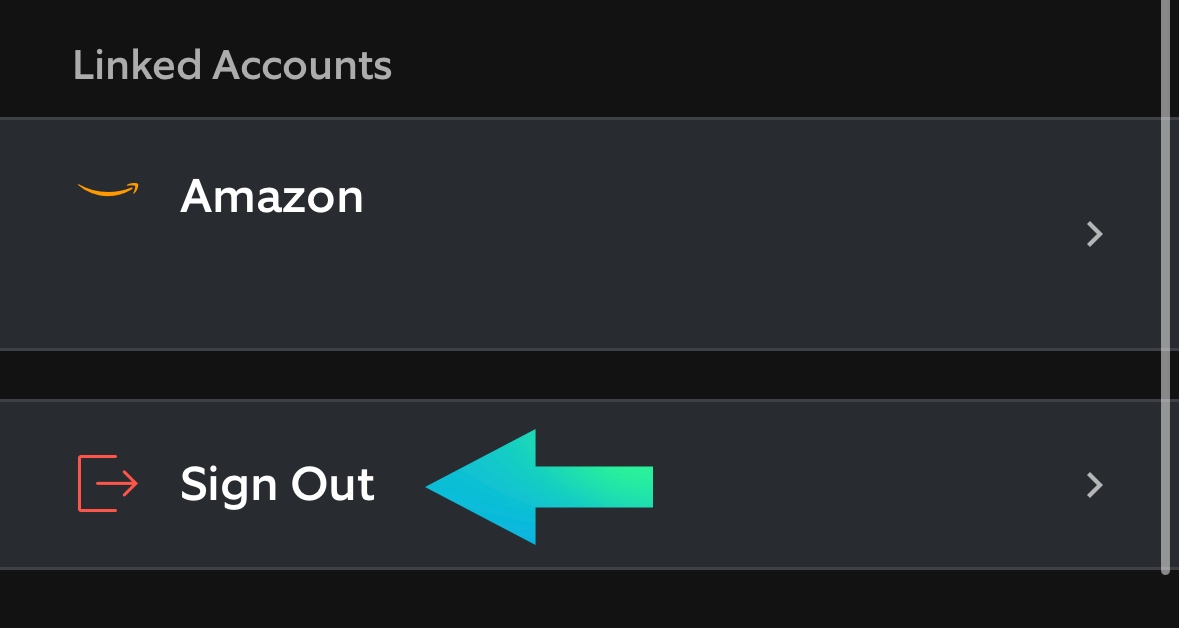Select the Amazon linked account label
Image resolution: width=1179 pixels, height=628 pixels.
point(272,196)
